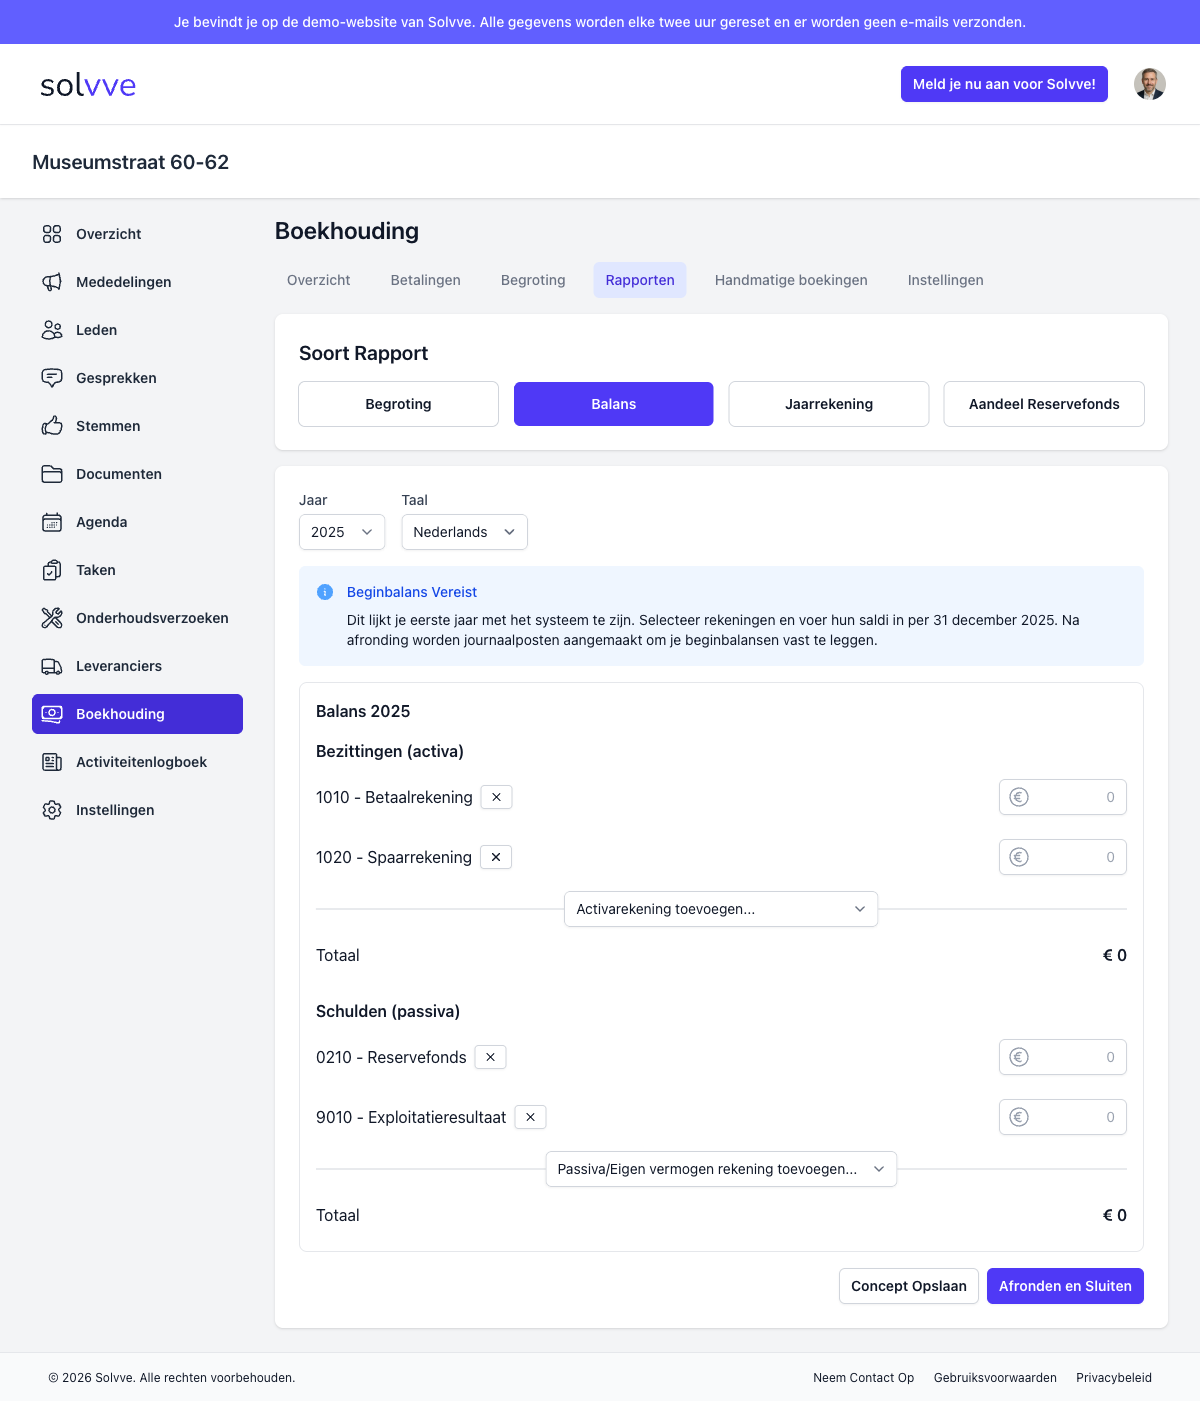Remove the 0210 Reservefonds account row

click(x=490, y=1057)
